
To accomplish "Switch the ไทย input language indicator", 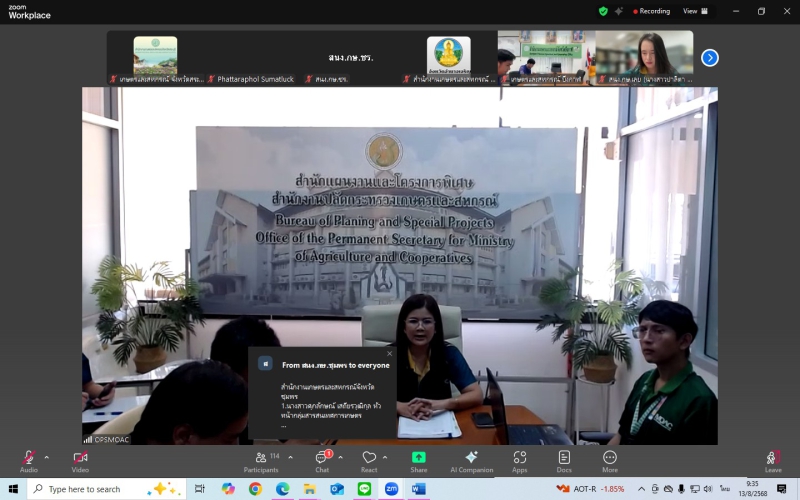I will click(x=724, y=489).
